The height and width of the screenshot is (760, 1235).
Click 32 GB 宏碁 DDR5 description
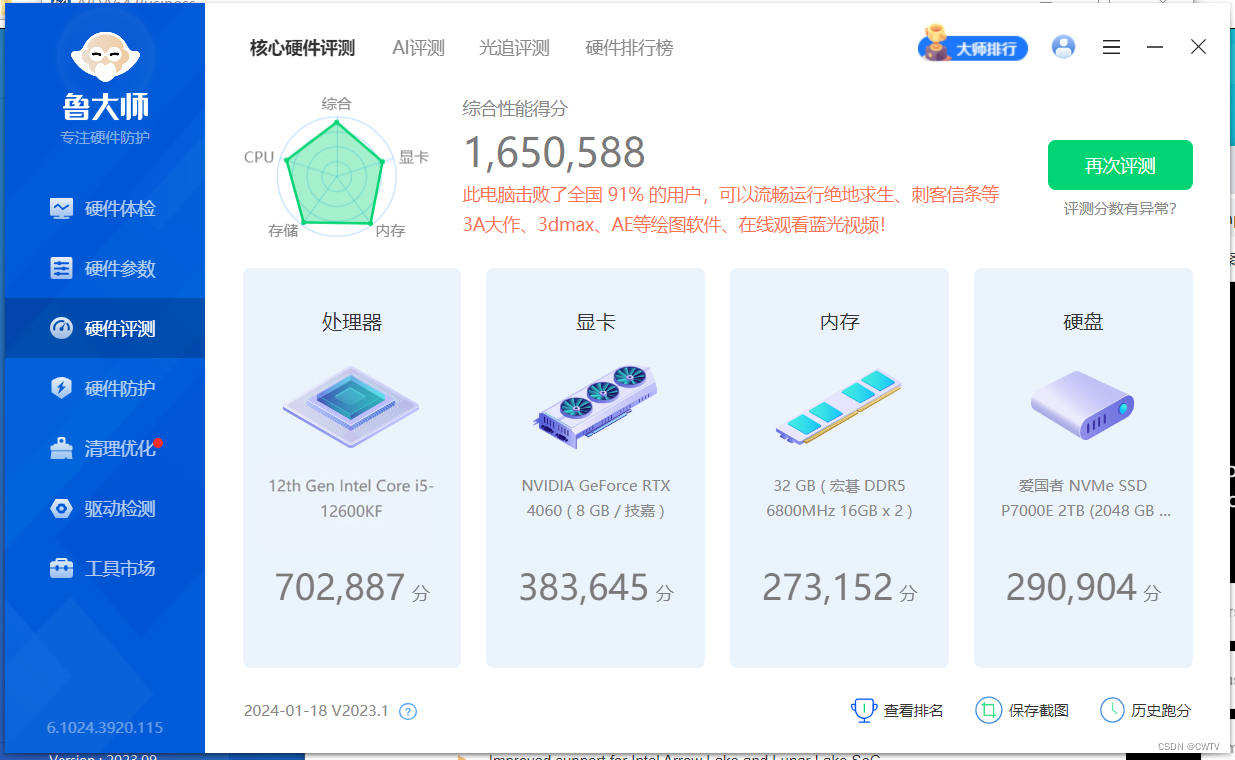tap(839, 498)
